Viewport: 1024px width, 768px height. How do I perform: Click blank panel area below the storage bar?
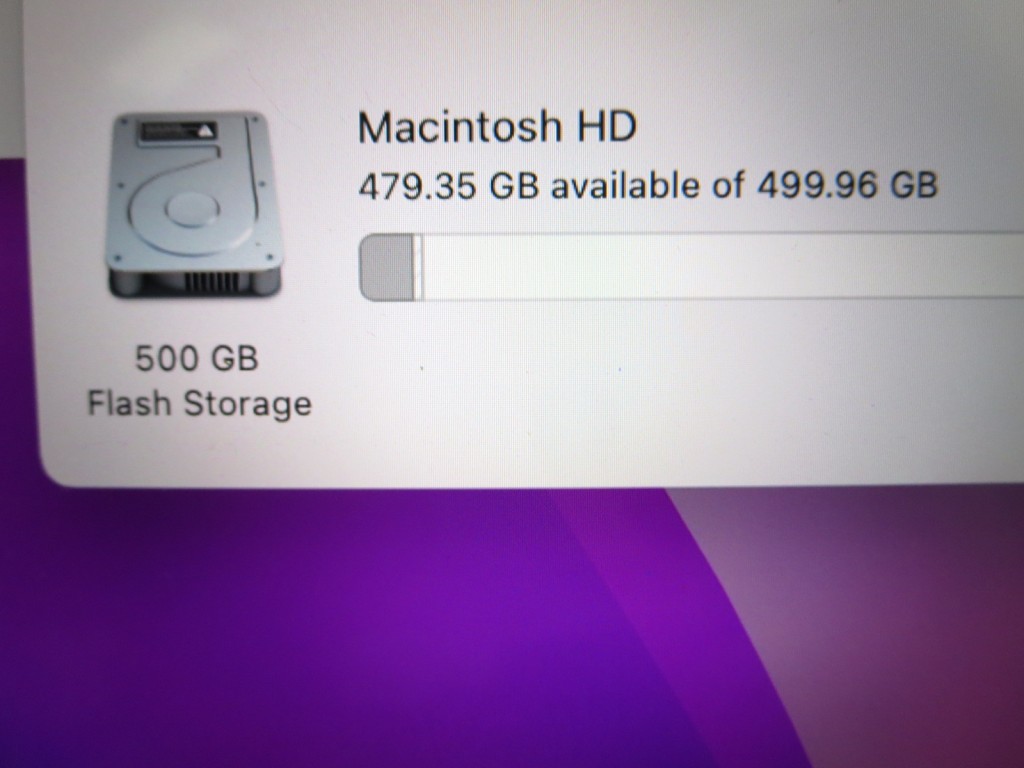pyautogui.click(x=653, y=392)
